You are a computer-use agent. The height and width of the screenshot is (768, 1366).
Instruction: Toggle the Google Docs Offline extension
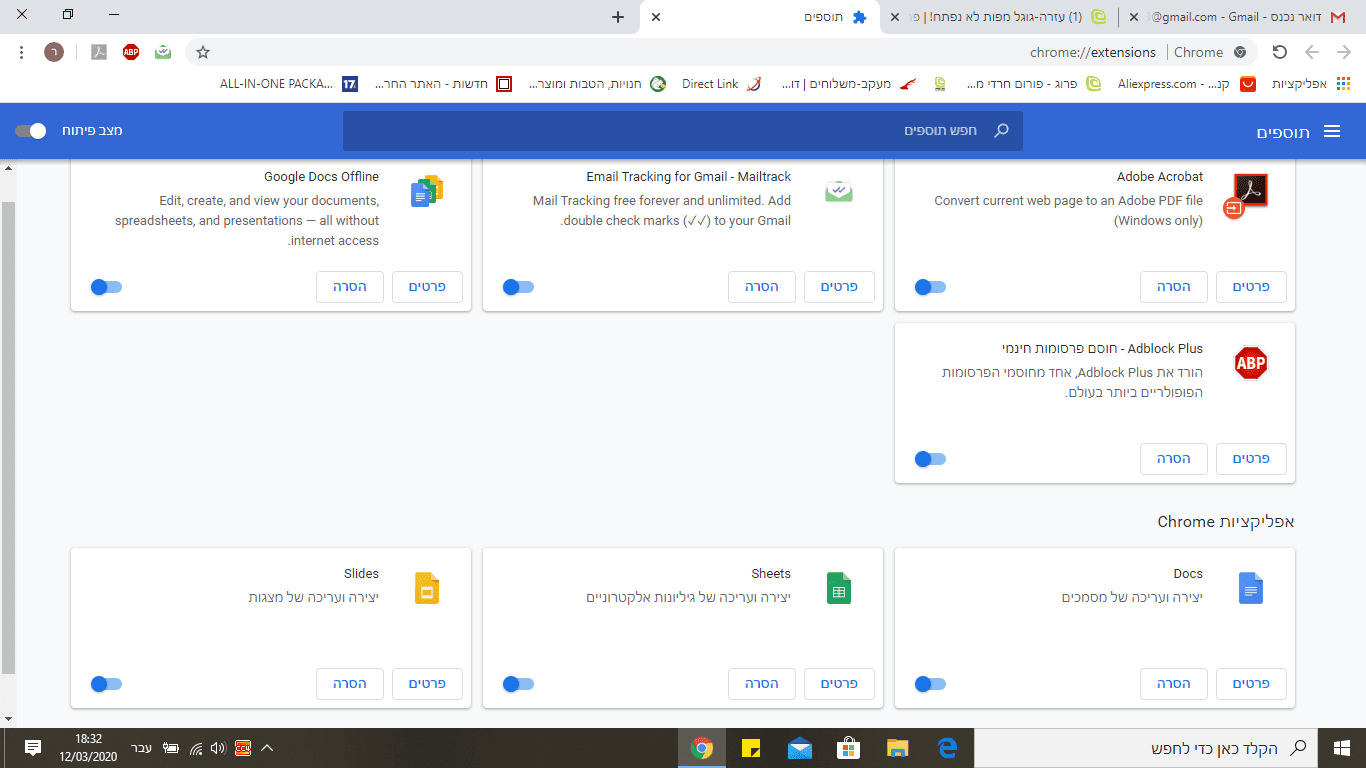(x=106, y=288)
